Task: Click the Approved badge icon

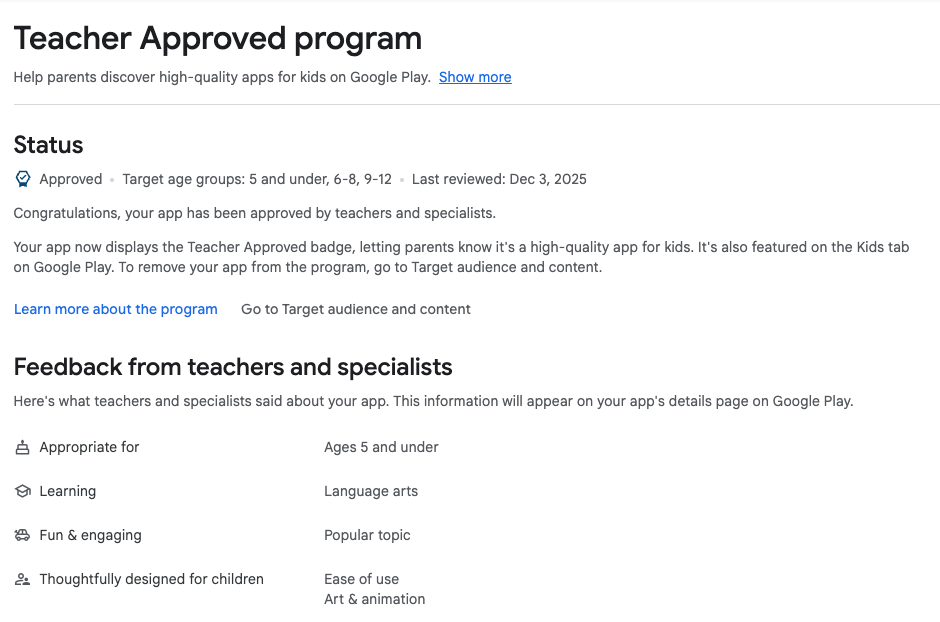Action: tap(23, 180)
